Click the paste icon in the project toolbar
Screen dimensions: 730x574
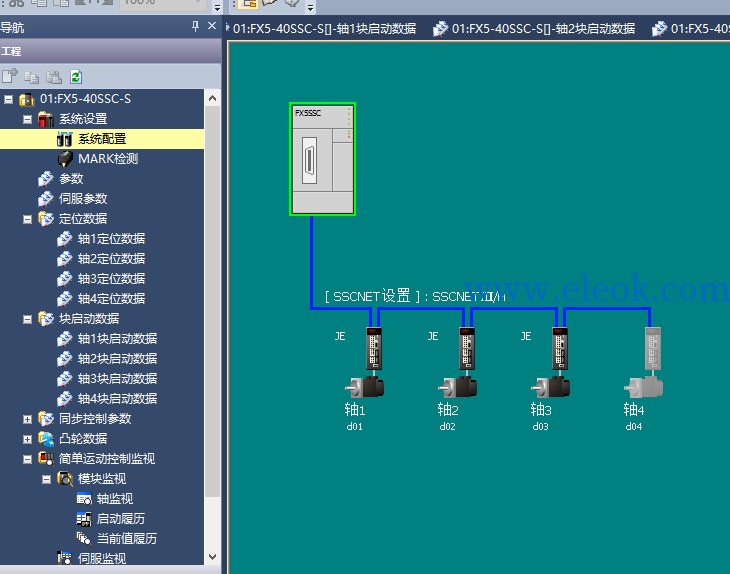[x=54, y=77]
